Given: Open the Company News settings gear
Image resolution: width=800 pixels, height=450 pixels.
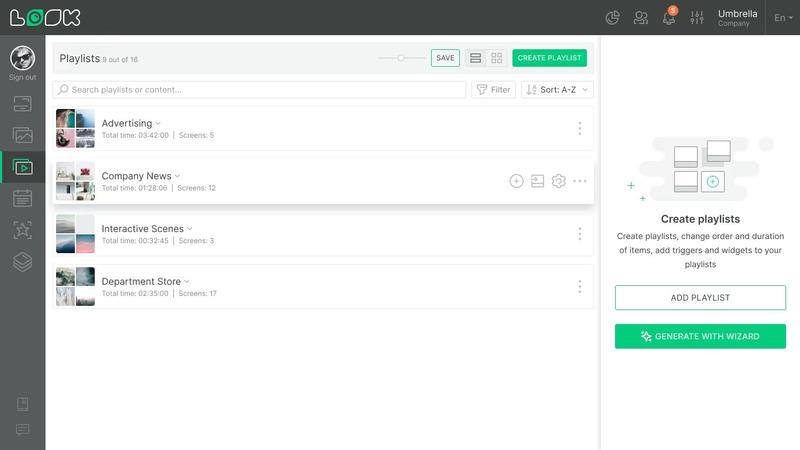Looking at the screenshot, I should coord(559,181).
